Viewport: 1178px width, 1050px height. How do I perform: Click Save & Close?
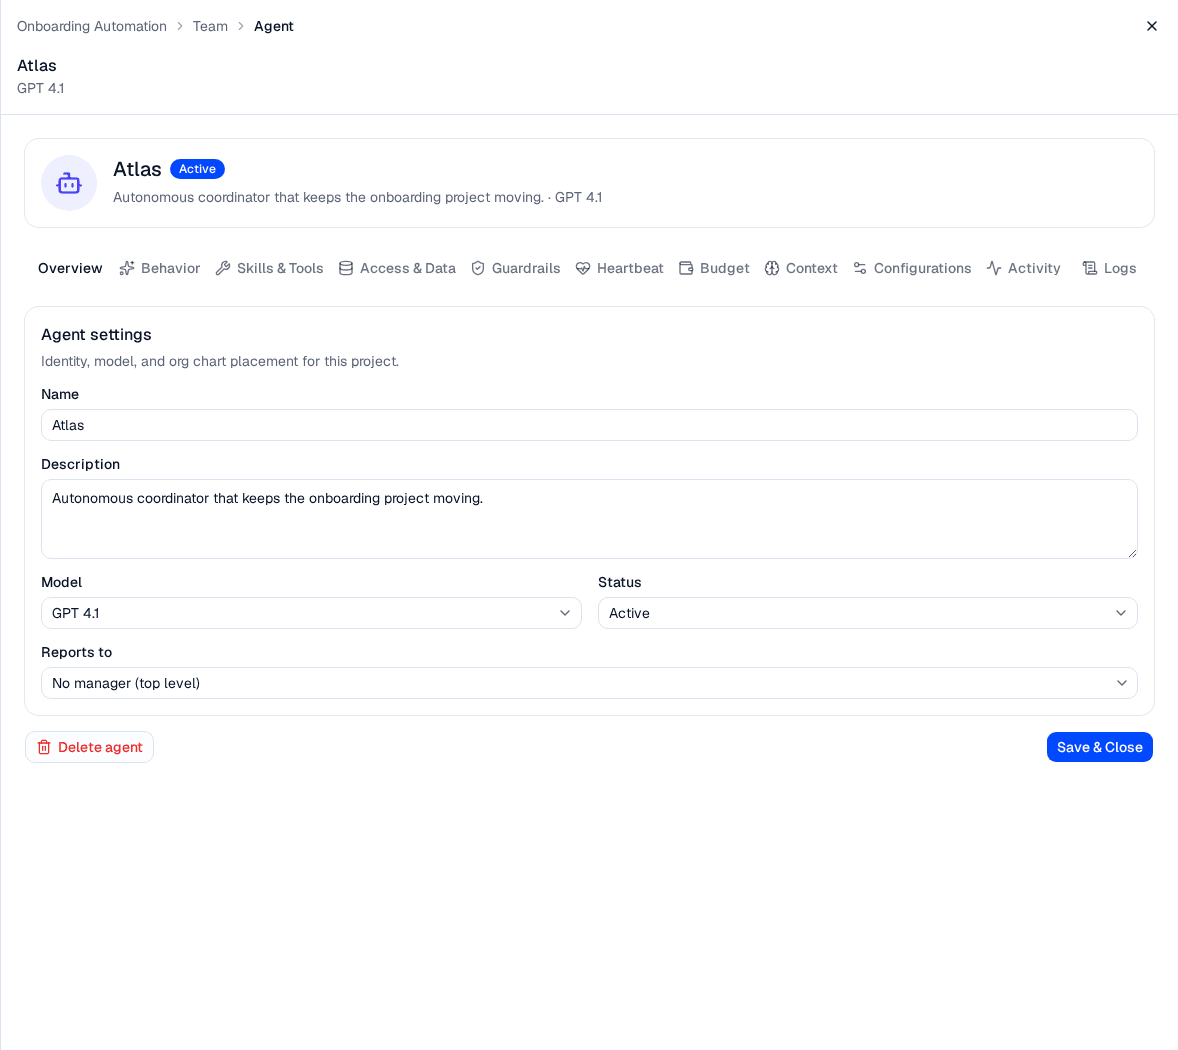[1100, 747]
